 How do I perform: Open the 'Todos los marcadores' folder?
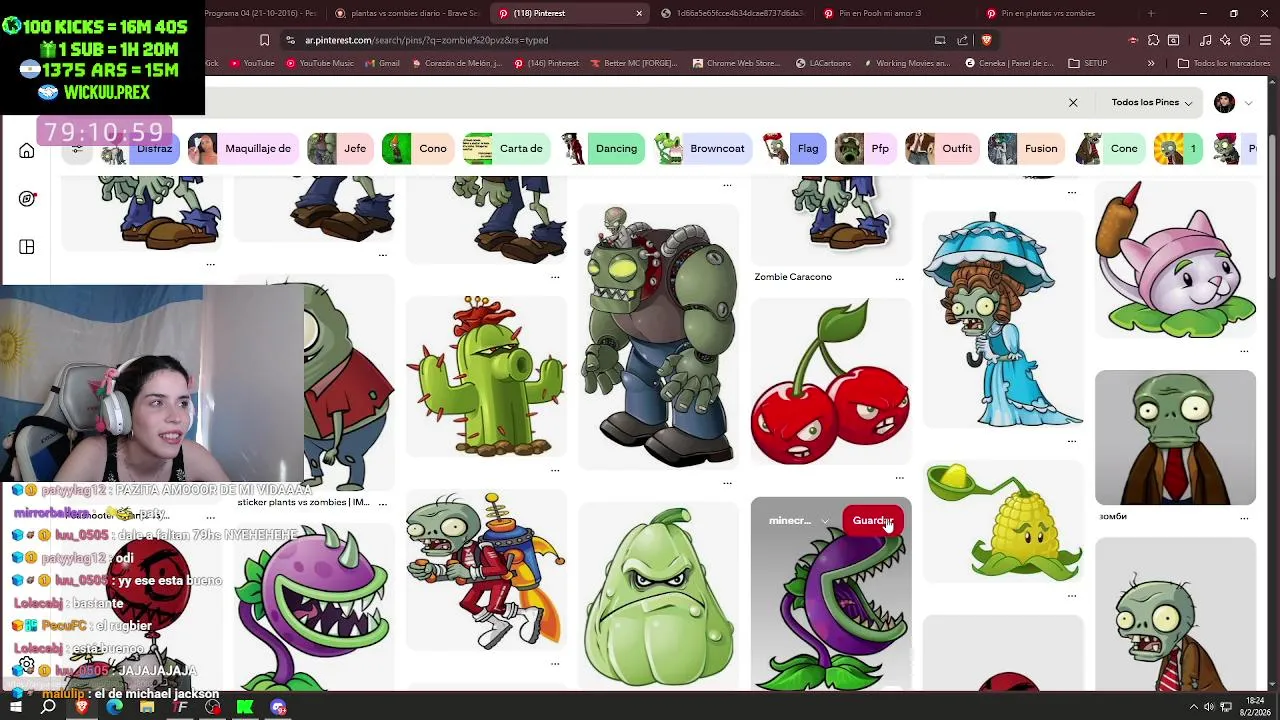[x=1224, y=63]
